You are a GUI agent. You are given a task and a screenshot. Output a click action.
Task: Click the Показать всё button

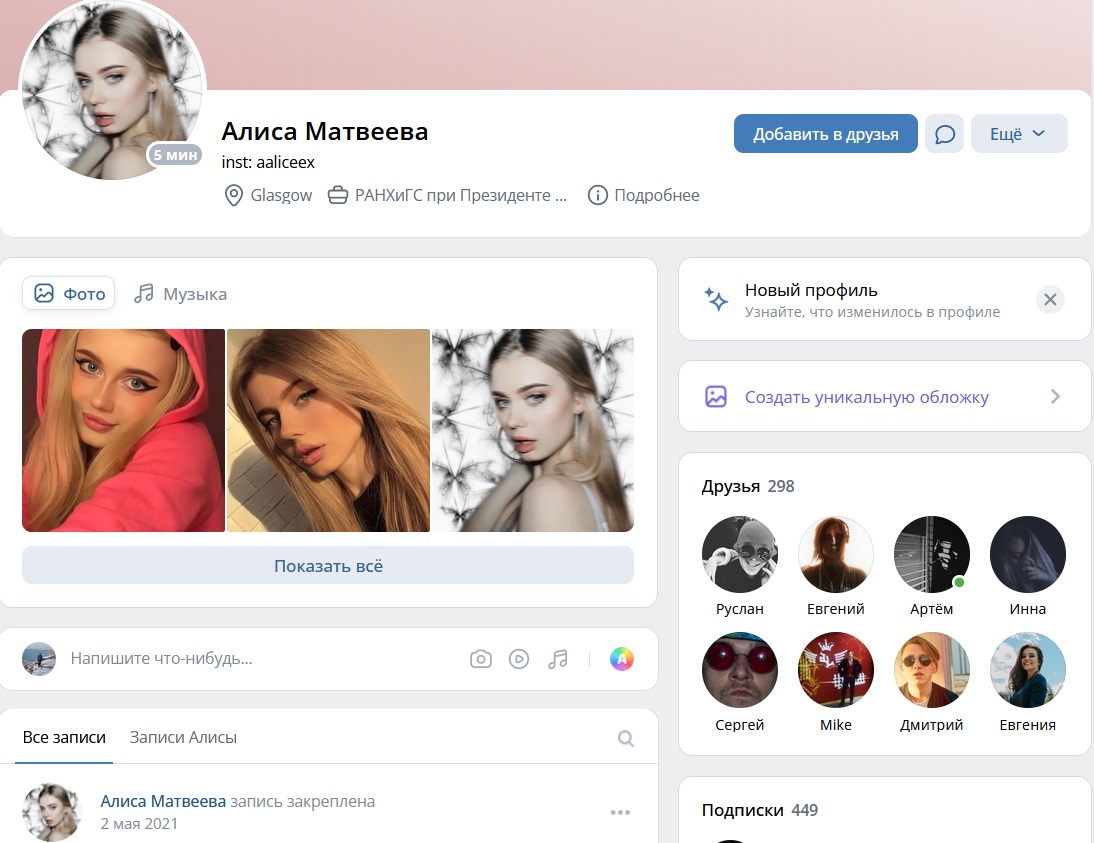coord(328,566)
